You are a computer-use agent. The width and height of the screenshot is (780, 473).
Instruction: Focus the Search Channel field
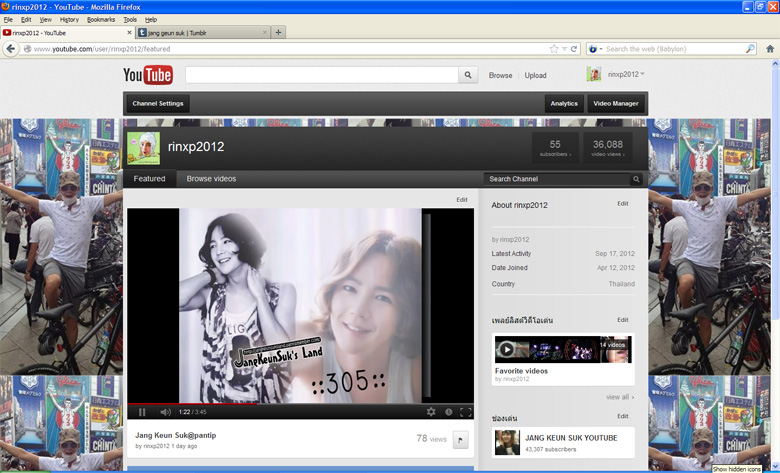[x=557, y=179]
